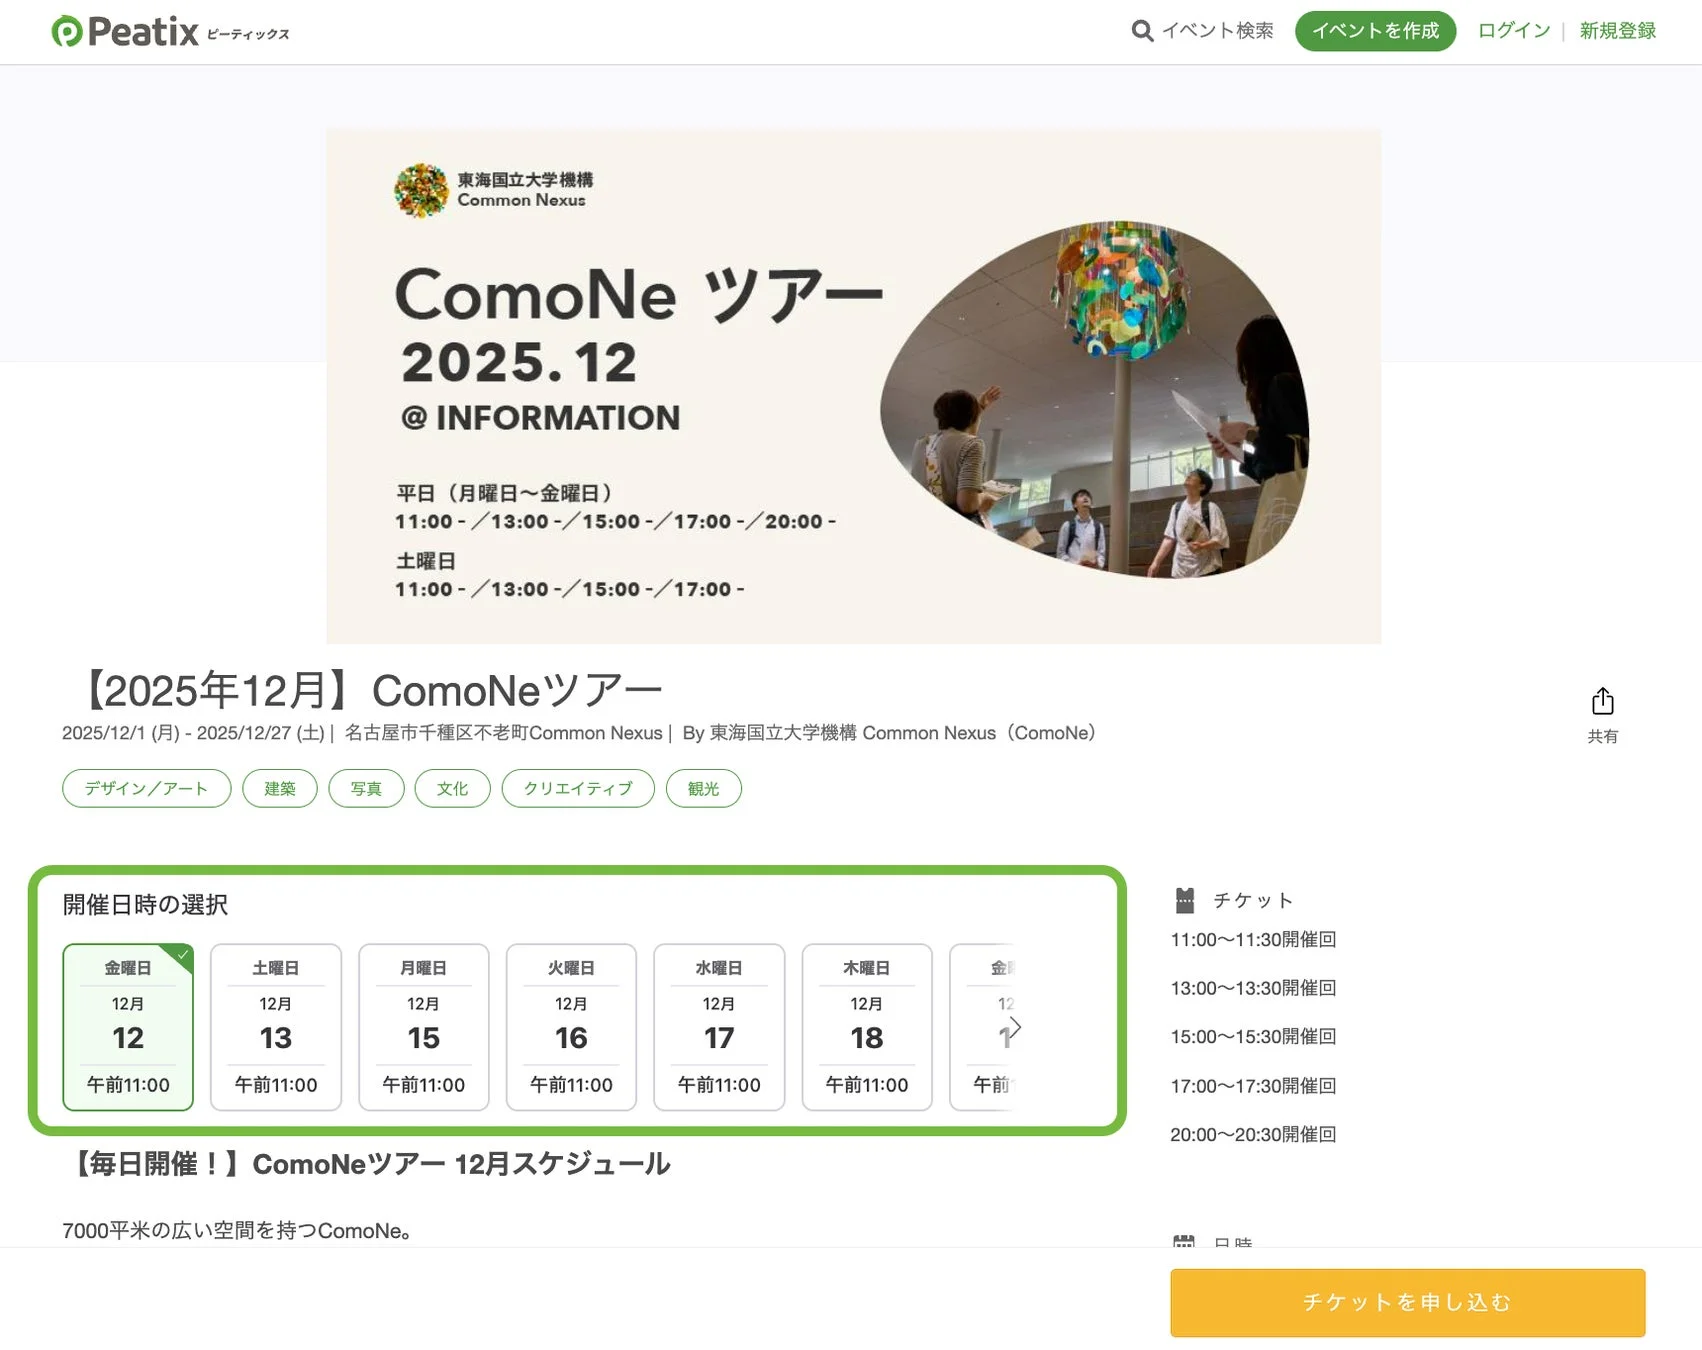The height and width of the screenshot is (1350, 1702).
Task: Click the チケットを申し込む button
Action: [x=1406, y=1302]
